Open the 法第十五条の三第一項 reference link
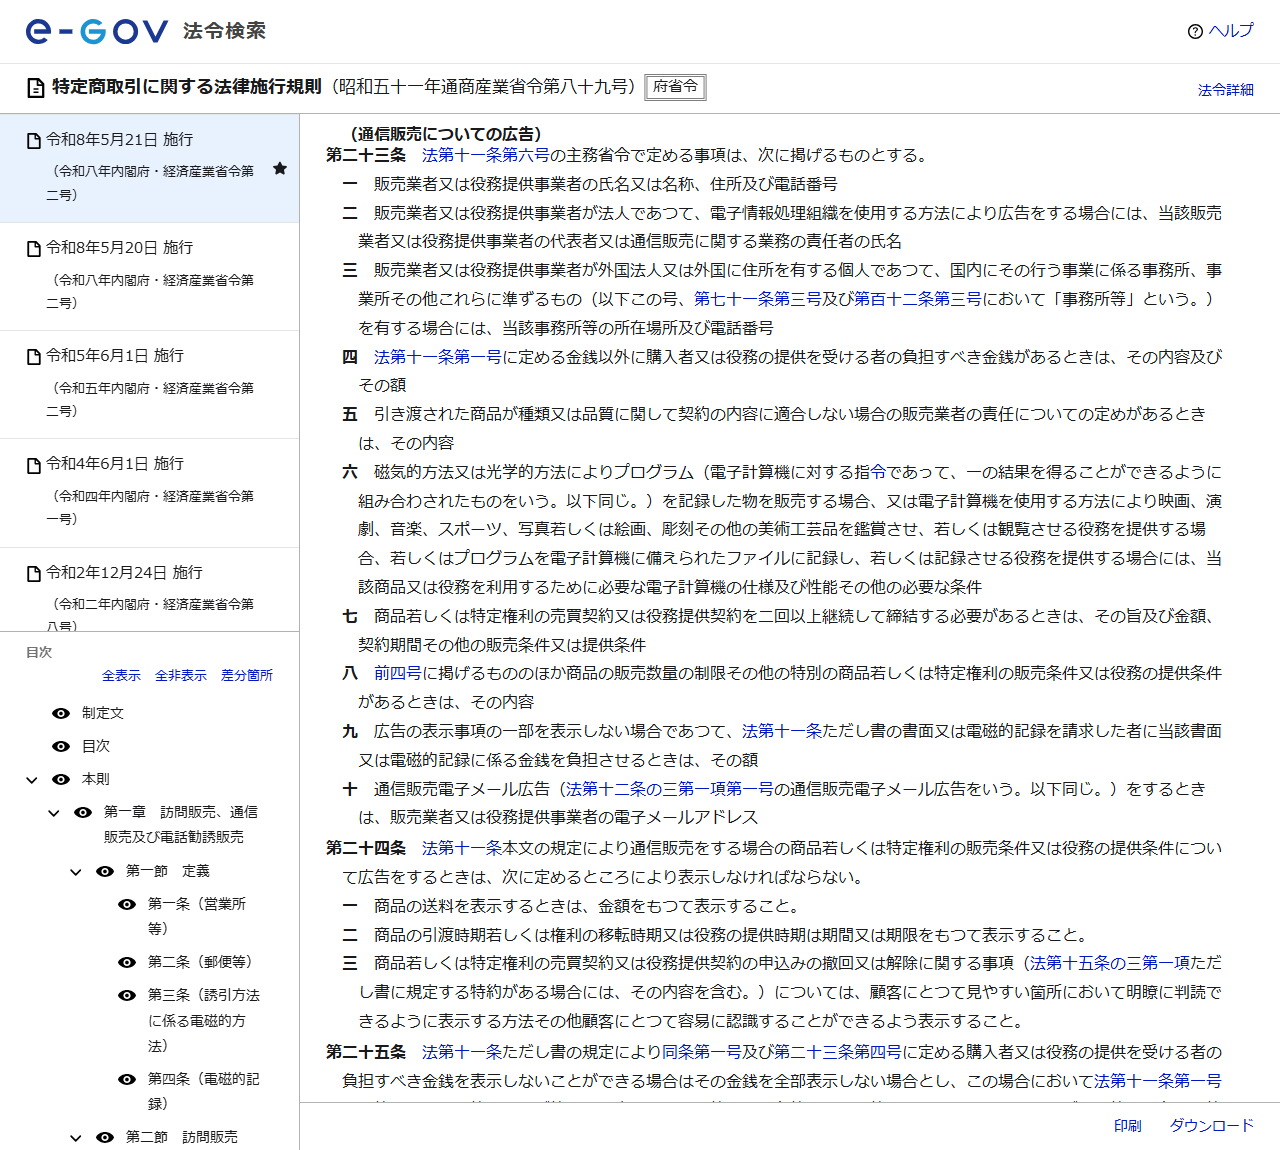The image size is (1280, 1150). (1110, 963)
